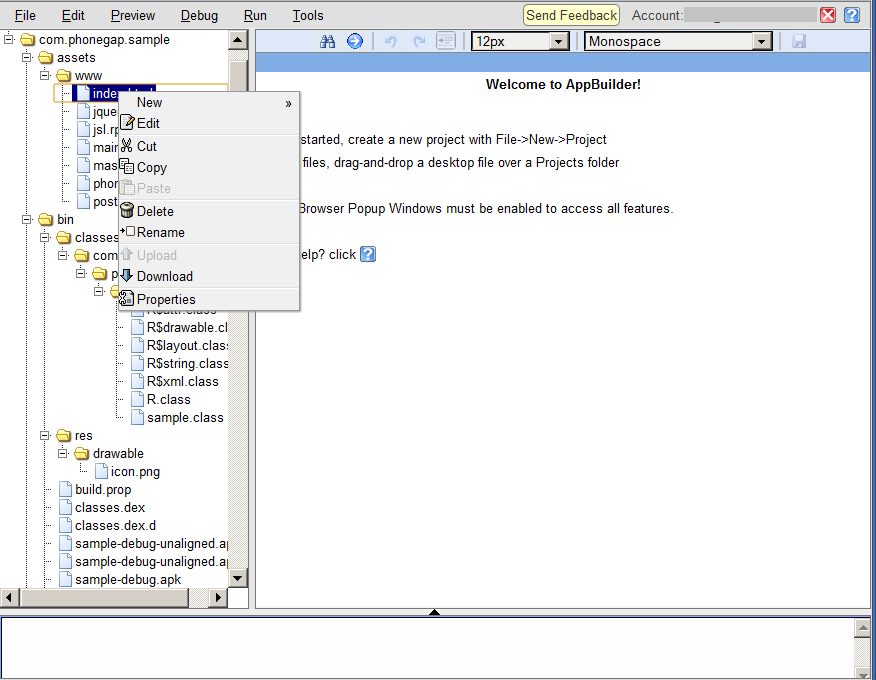Image resolution: width=876 pixels, height=680 pixels.
Task: Collapse the res folder node
Action: point(45,435)
